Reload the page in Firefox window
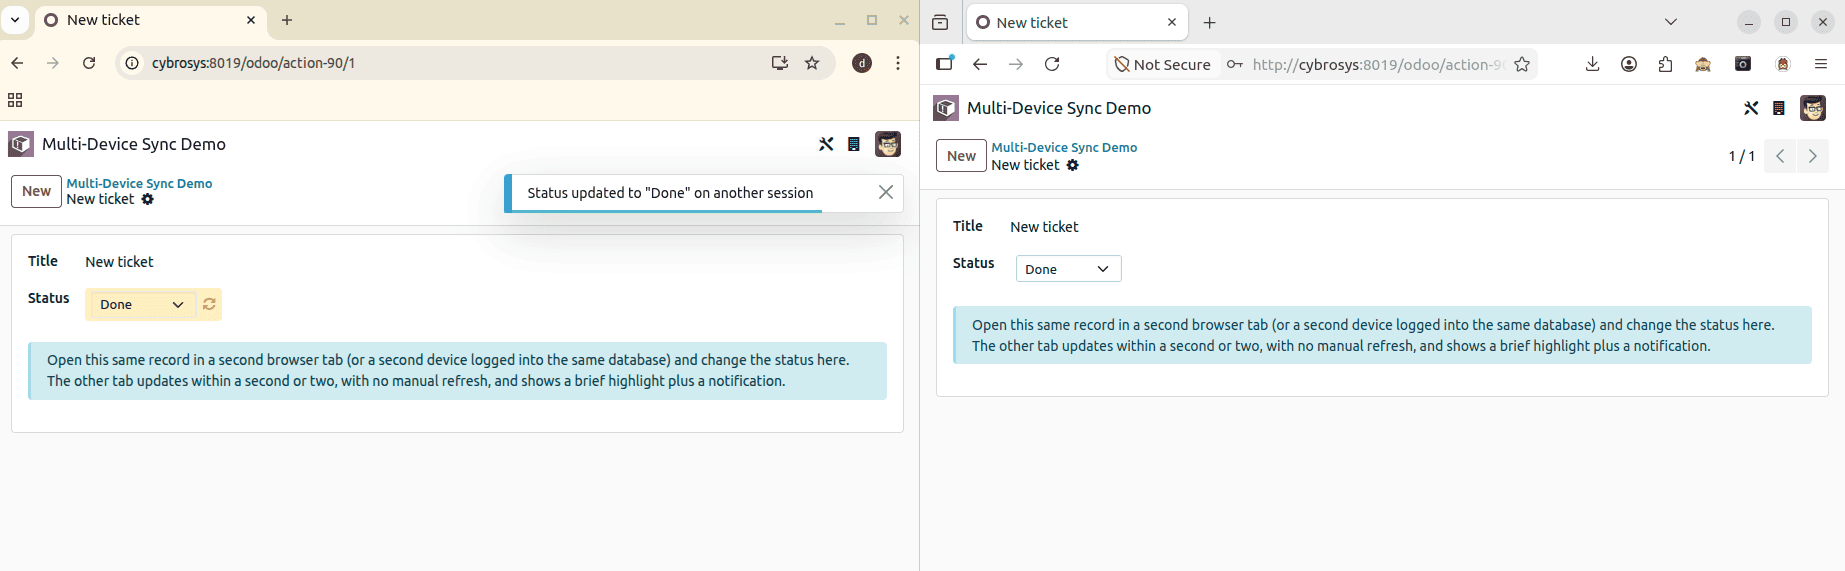The image size is (1845, 571). click(1052, 64)
